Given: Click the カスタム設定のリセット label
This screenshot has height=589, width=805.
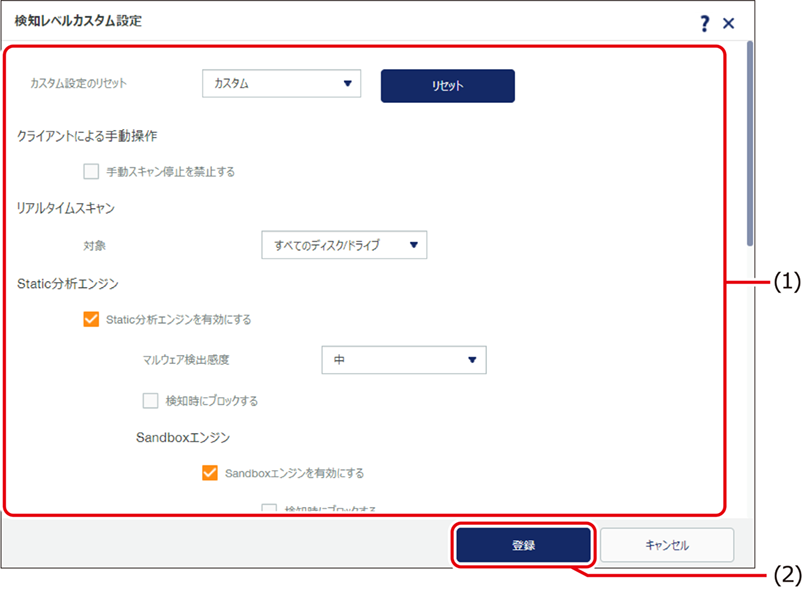Looking at the screenshot, I should (78, 83).
